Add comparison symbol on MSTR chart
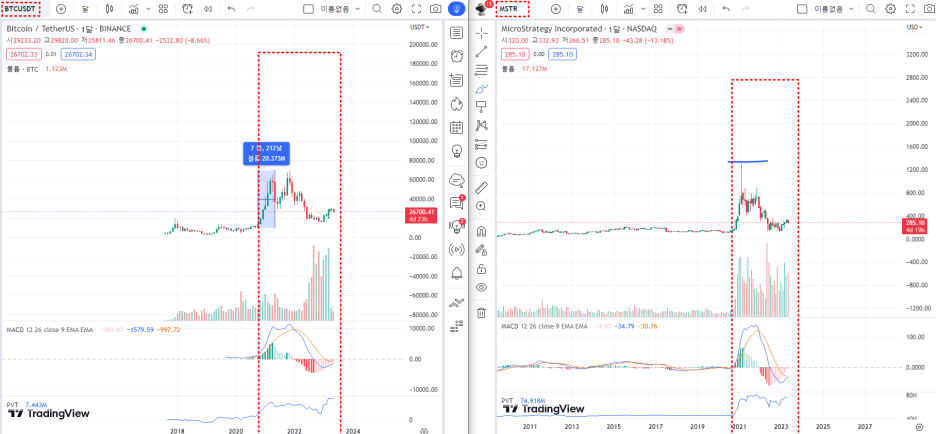 coord(556,9)
